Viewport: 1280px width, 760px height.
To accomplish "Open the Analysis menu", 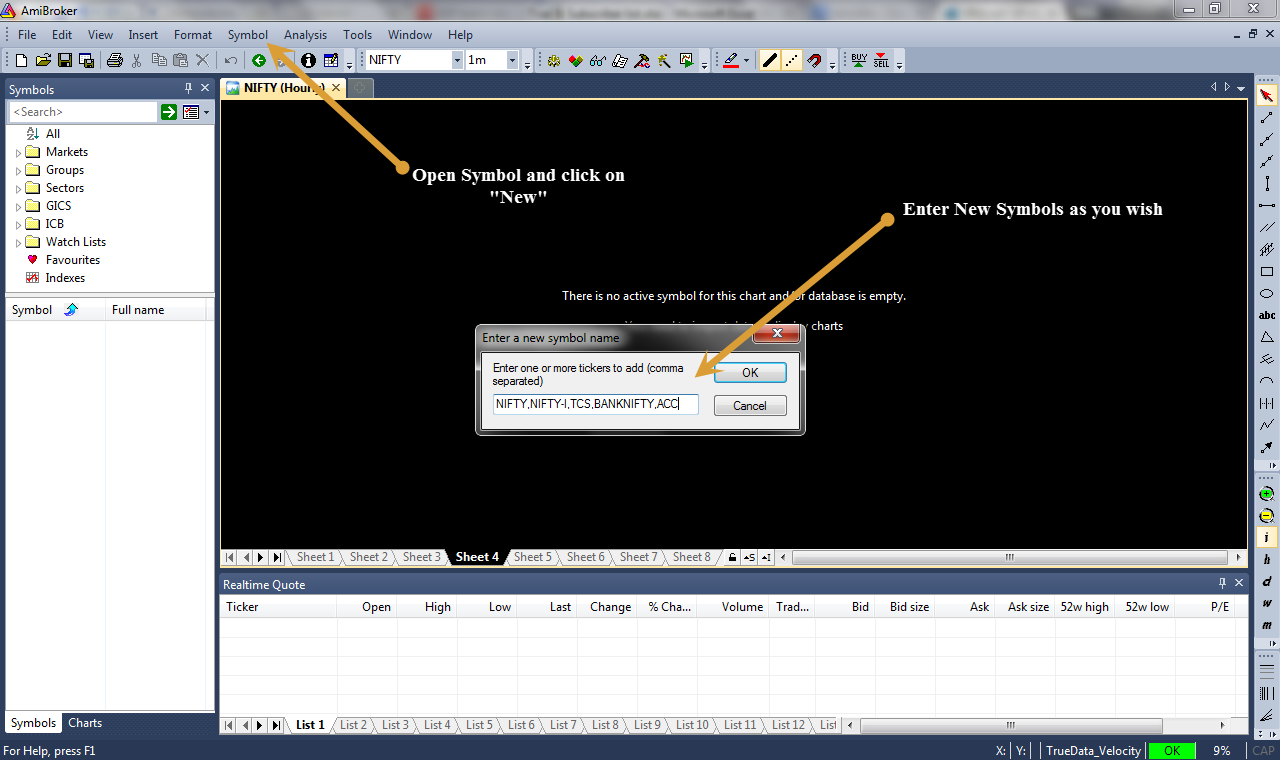I will 305,35.
